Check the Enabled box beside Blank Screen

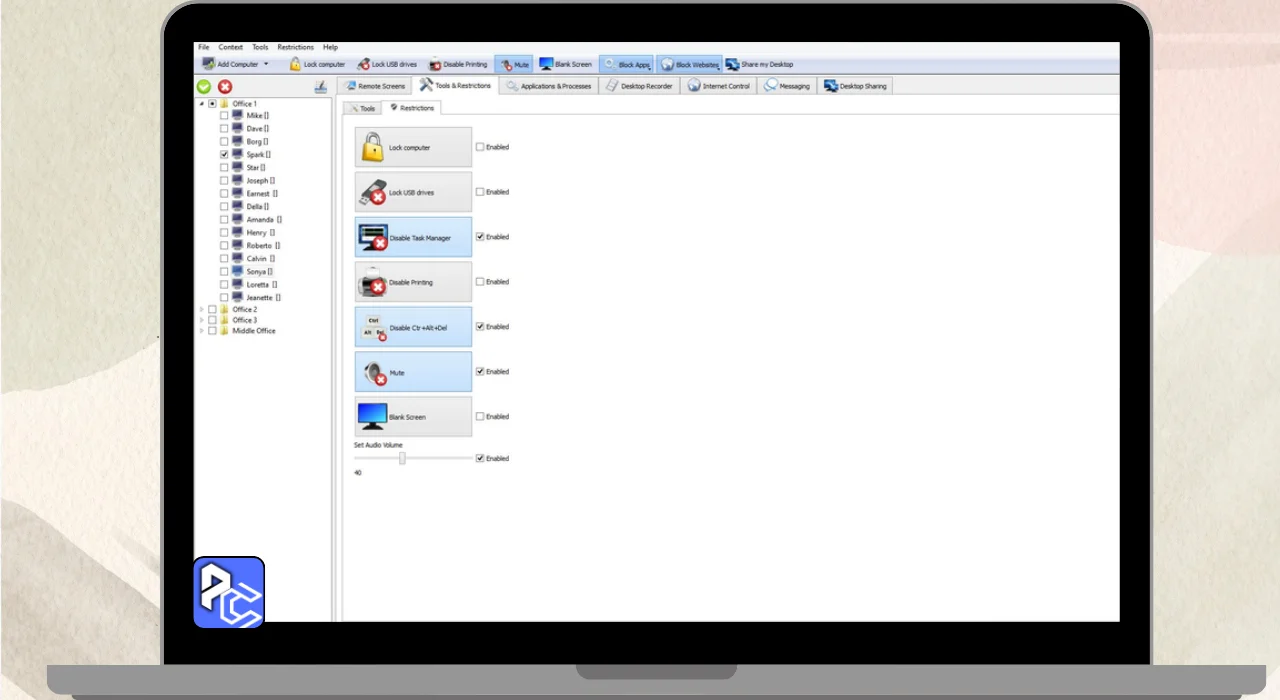[x=480, y=417]
